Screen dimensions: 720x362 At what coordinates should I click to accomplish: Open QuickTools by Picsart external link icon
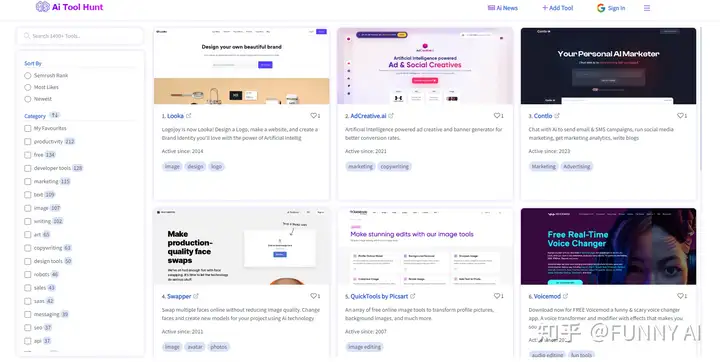412,296
